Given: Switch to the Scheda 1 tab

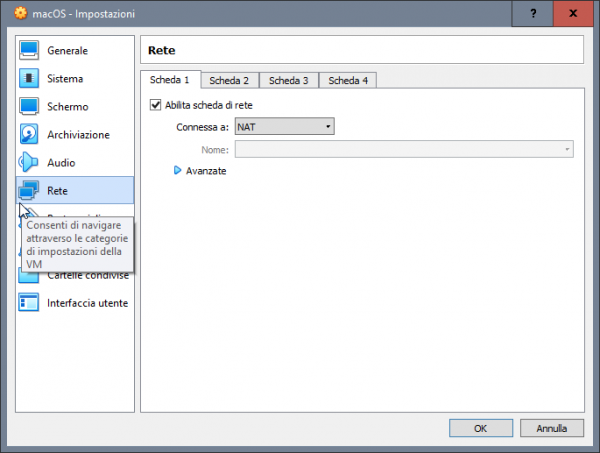Looking at the screenshot, I should click(x=170, y=80).
